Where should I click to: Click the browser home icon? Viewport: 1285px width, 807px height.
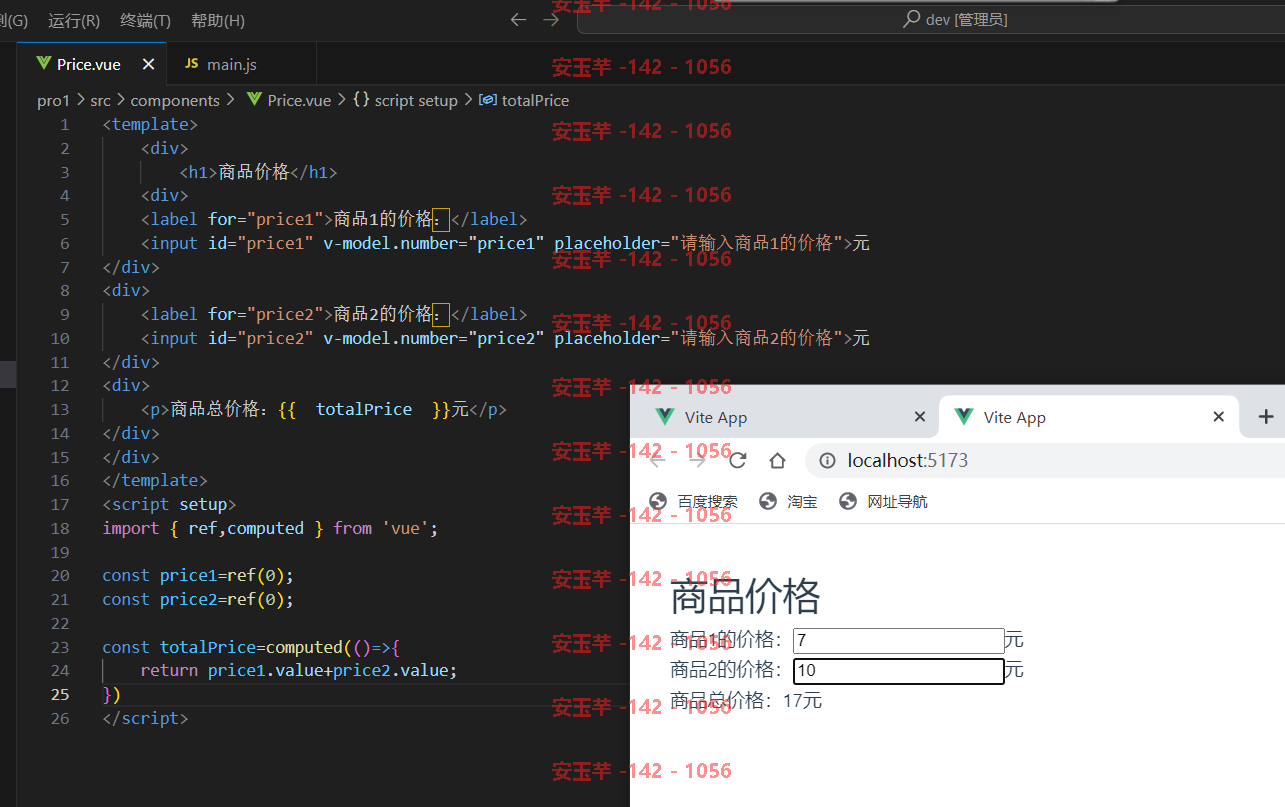tap(777, 460)
